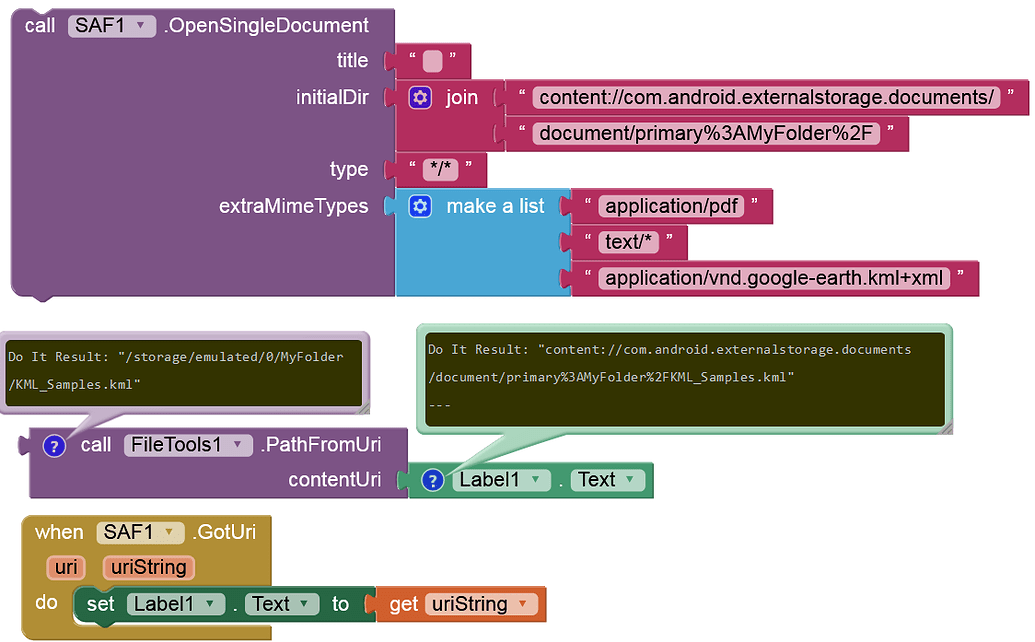1035x642 pixels.
Task: Open the mutator gear on the join block
Action: (x=420, y=97)
